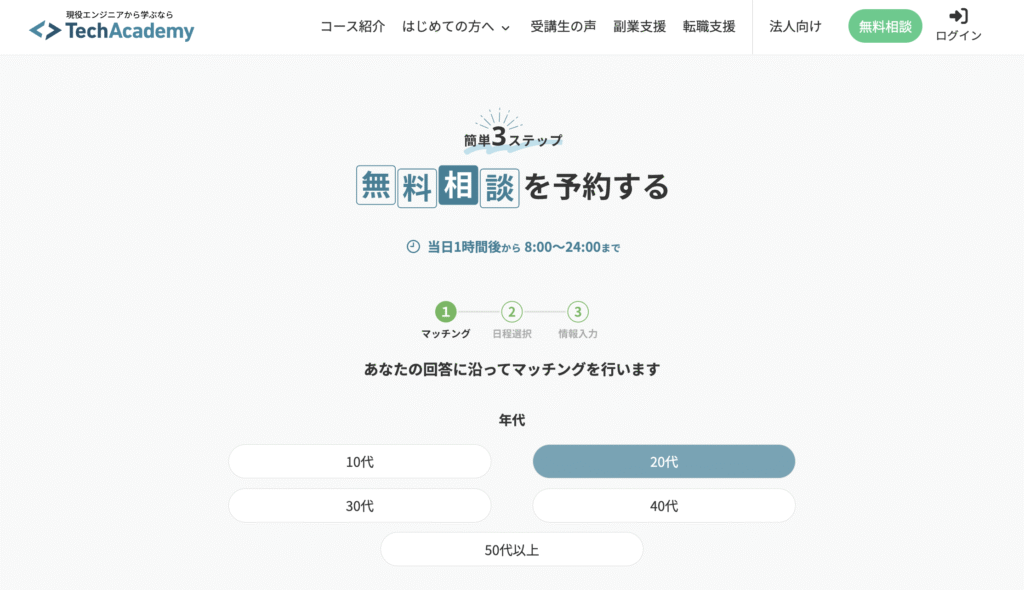Screen dimensions: 1024x590
Task: Click the ログイン text link
Action: point(958,37)
